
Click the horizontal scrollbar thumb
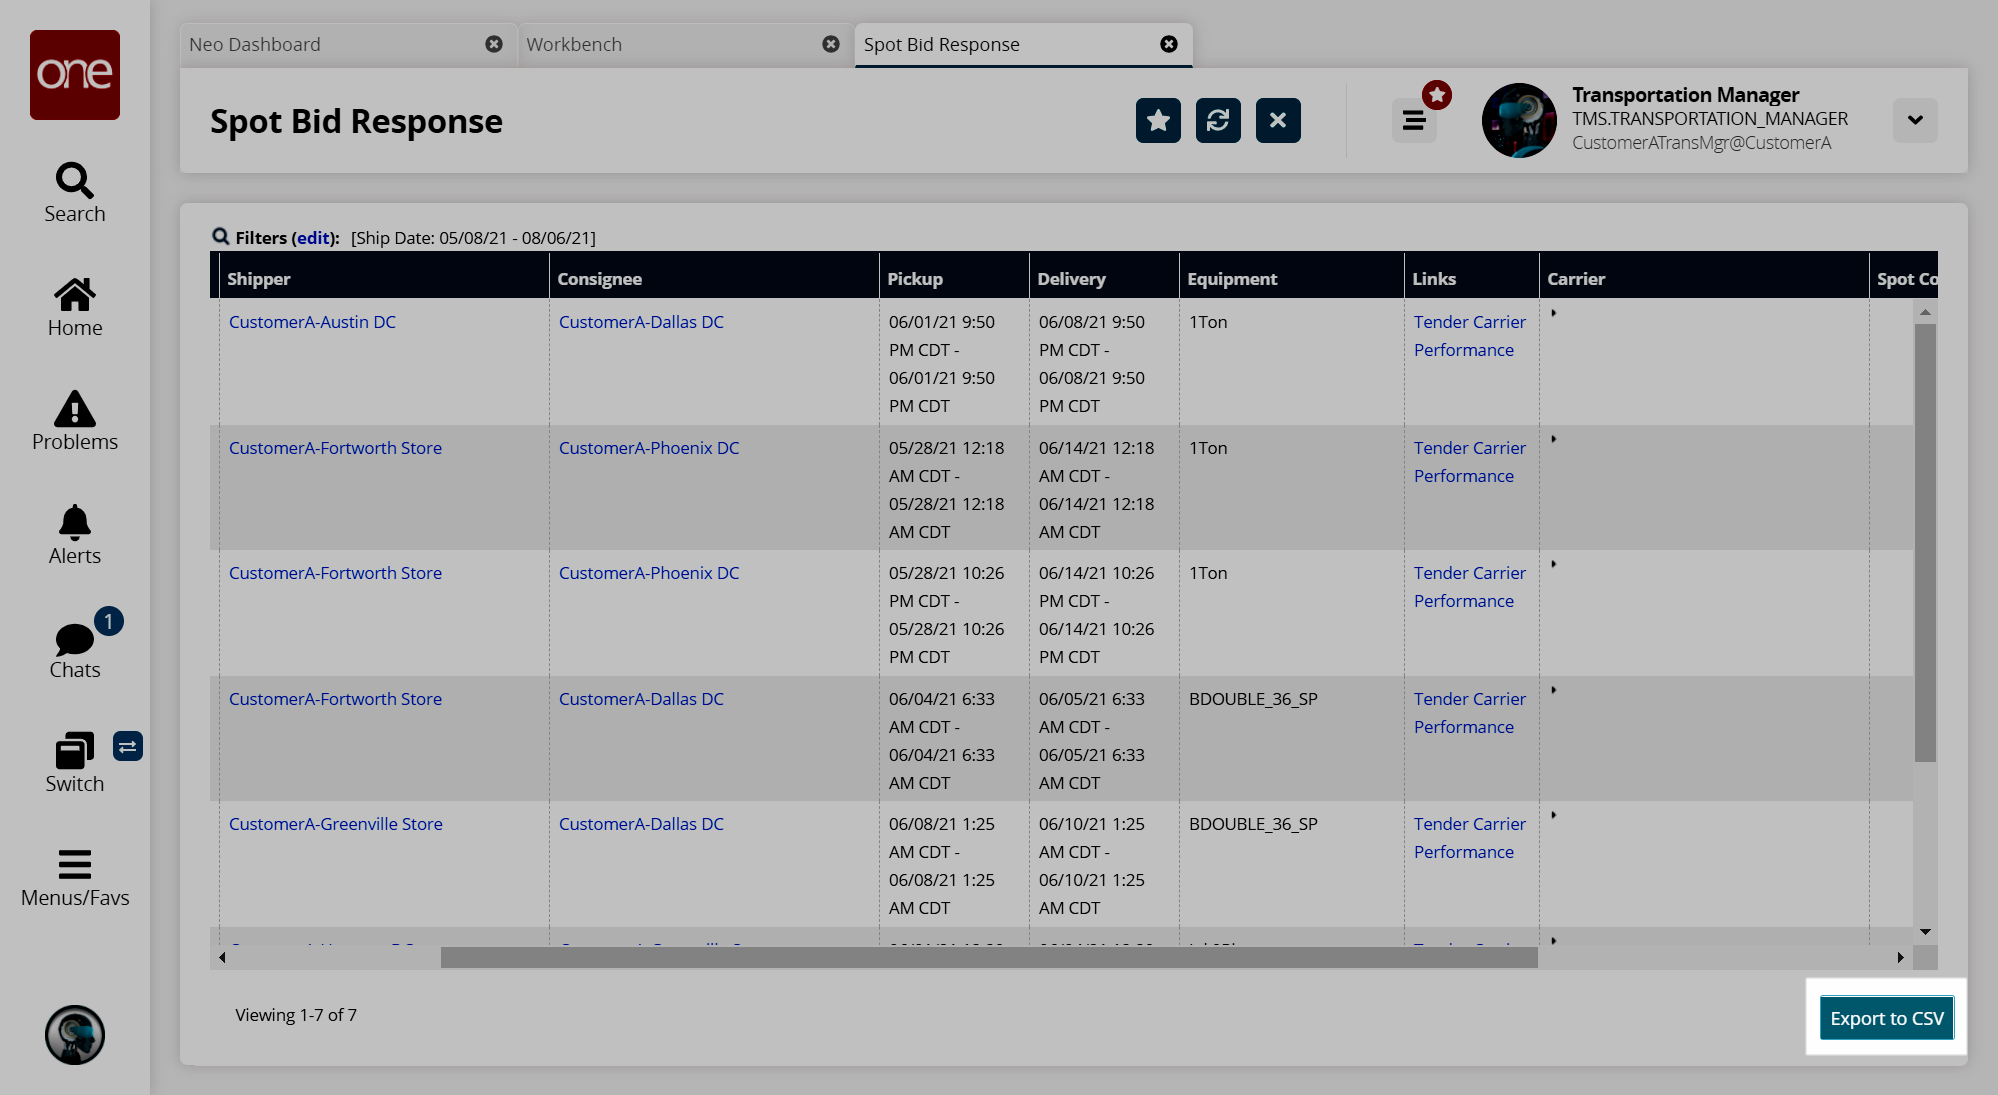(988, 958)
